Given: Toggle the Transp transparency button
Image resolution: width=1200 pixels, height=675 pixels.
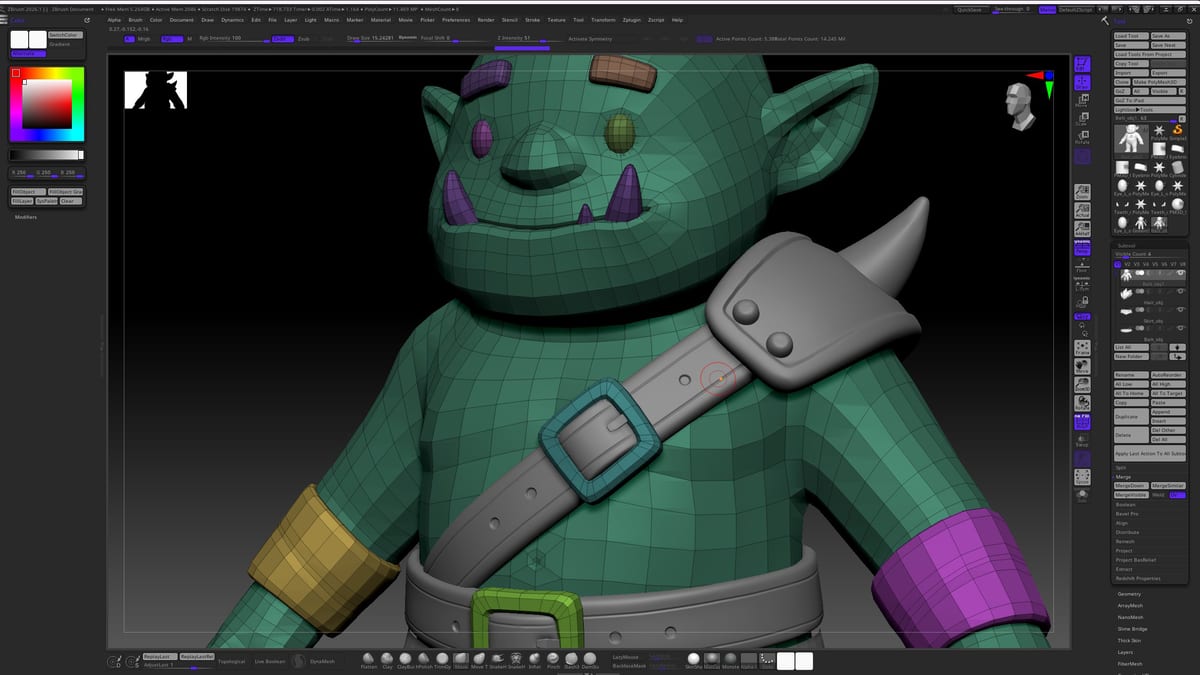Looking at the screenshot, I should 1082,442.
